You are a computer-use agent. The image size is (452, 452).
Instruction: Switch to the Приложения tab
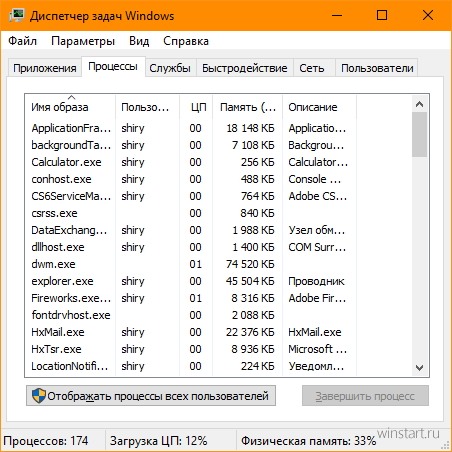[x=45, y=68]
